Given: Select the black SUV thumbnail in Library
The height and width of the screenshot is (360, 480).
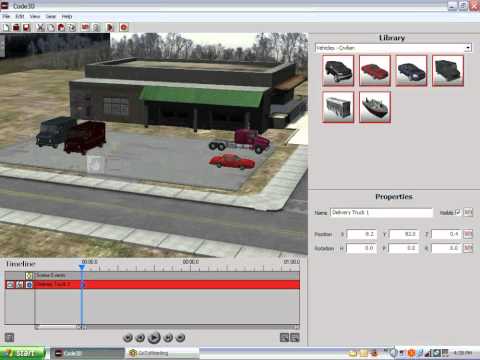Looking at the screenshot, I should 338,71.
